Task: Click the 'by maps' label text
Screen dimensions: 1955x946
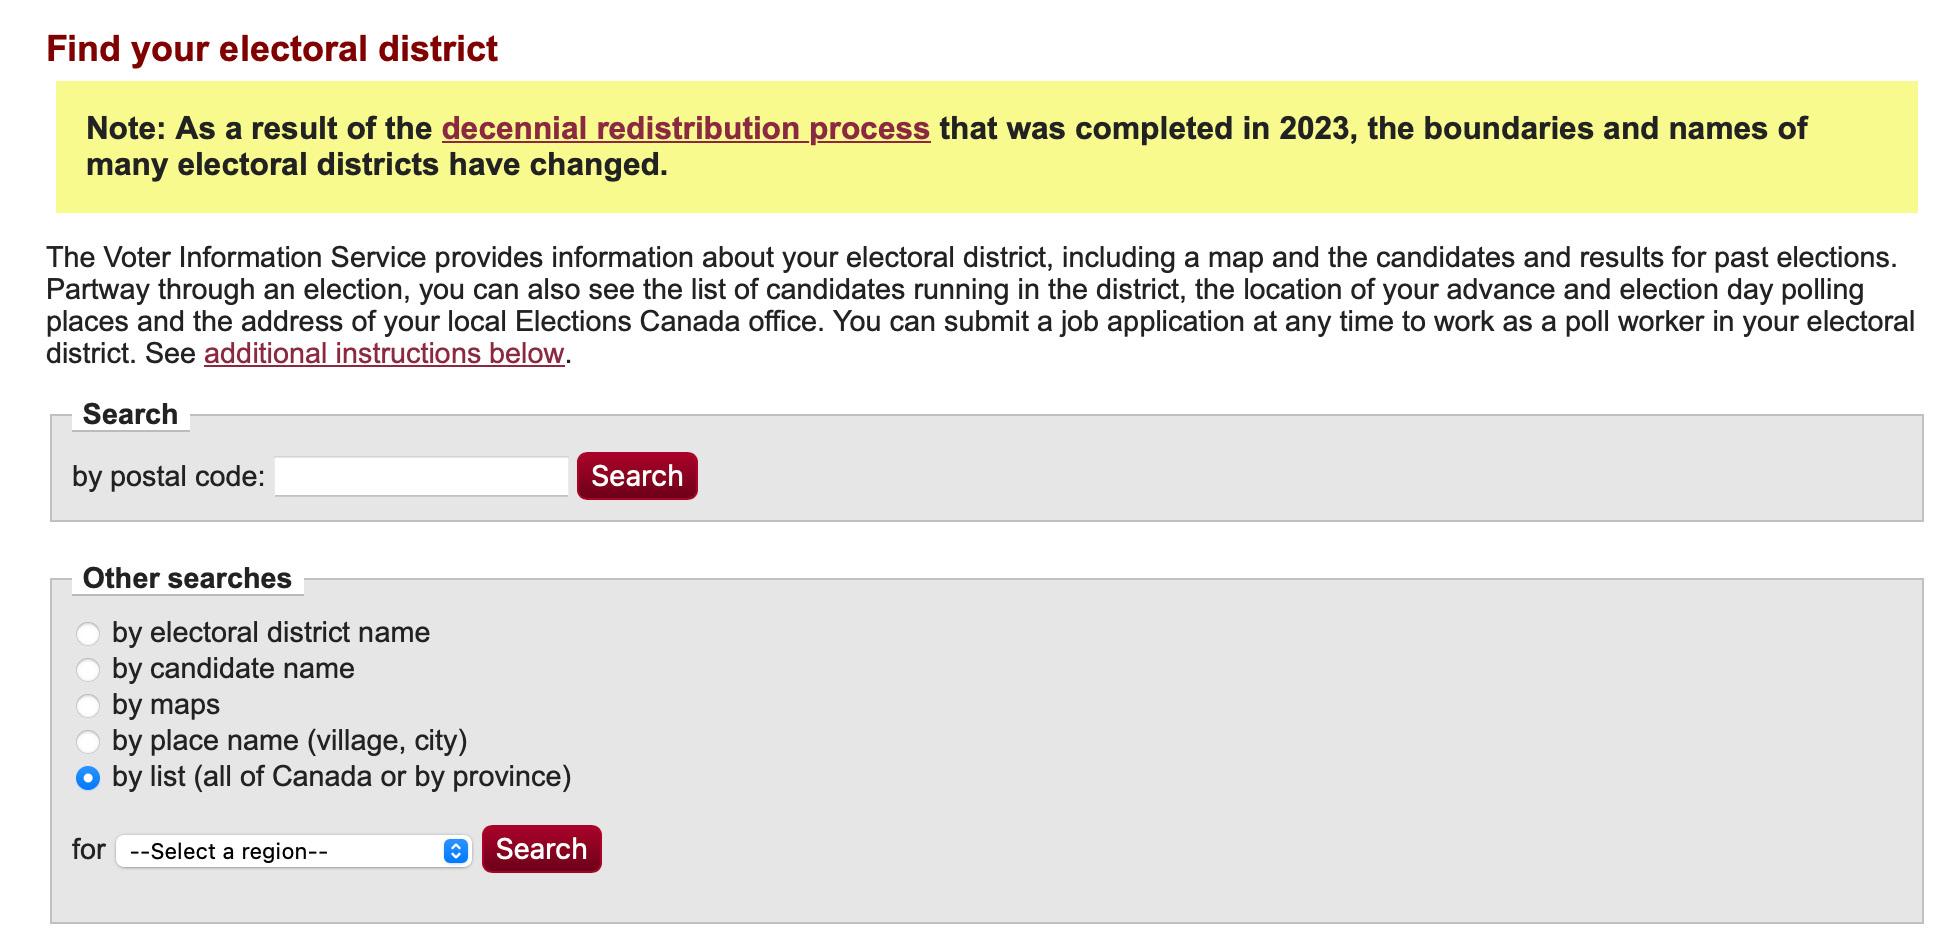Action: 166,705
